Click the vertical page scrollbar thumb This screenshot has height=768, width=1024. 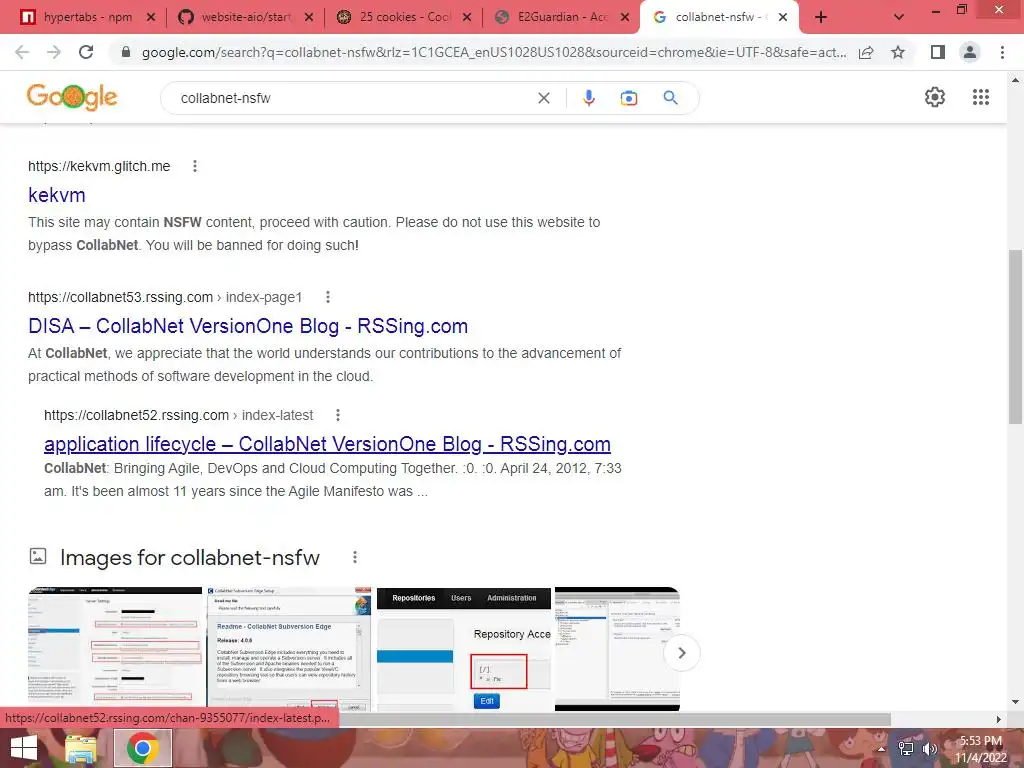tap(1015, 336)
